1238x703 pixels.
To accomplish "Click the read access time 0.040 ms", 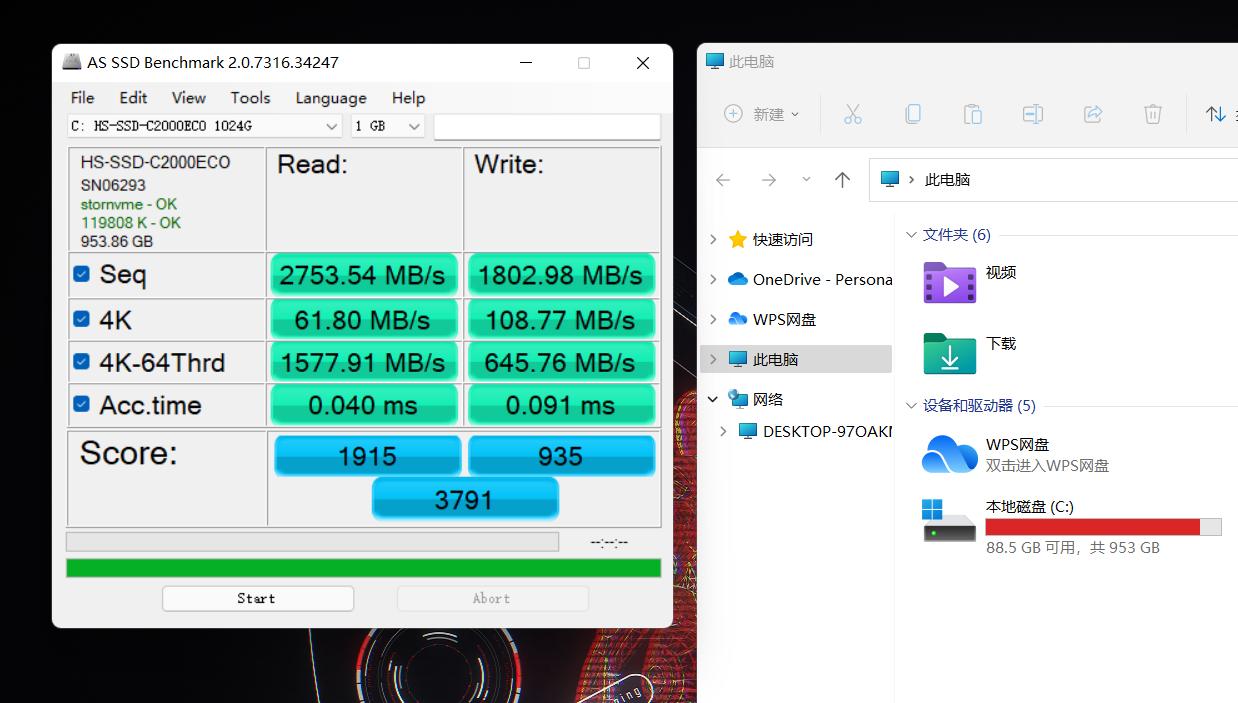I will tap(362, 405).
